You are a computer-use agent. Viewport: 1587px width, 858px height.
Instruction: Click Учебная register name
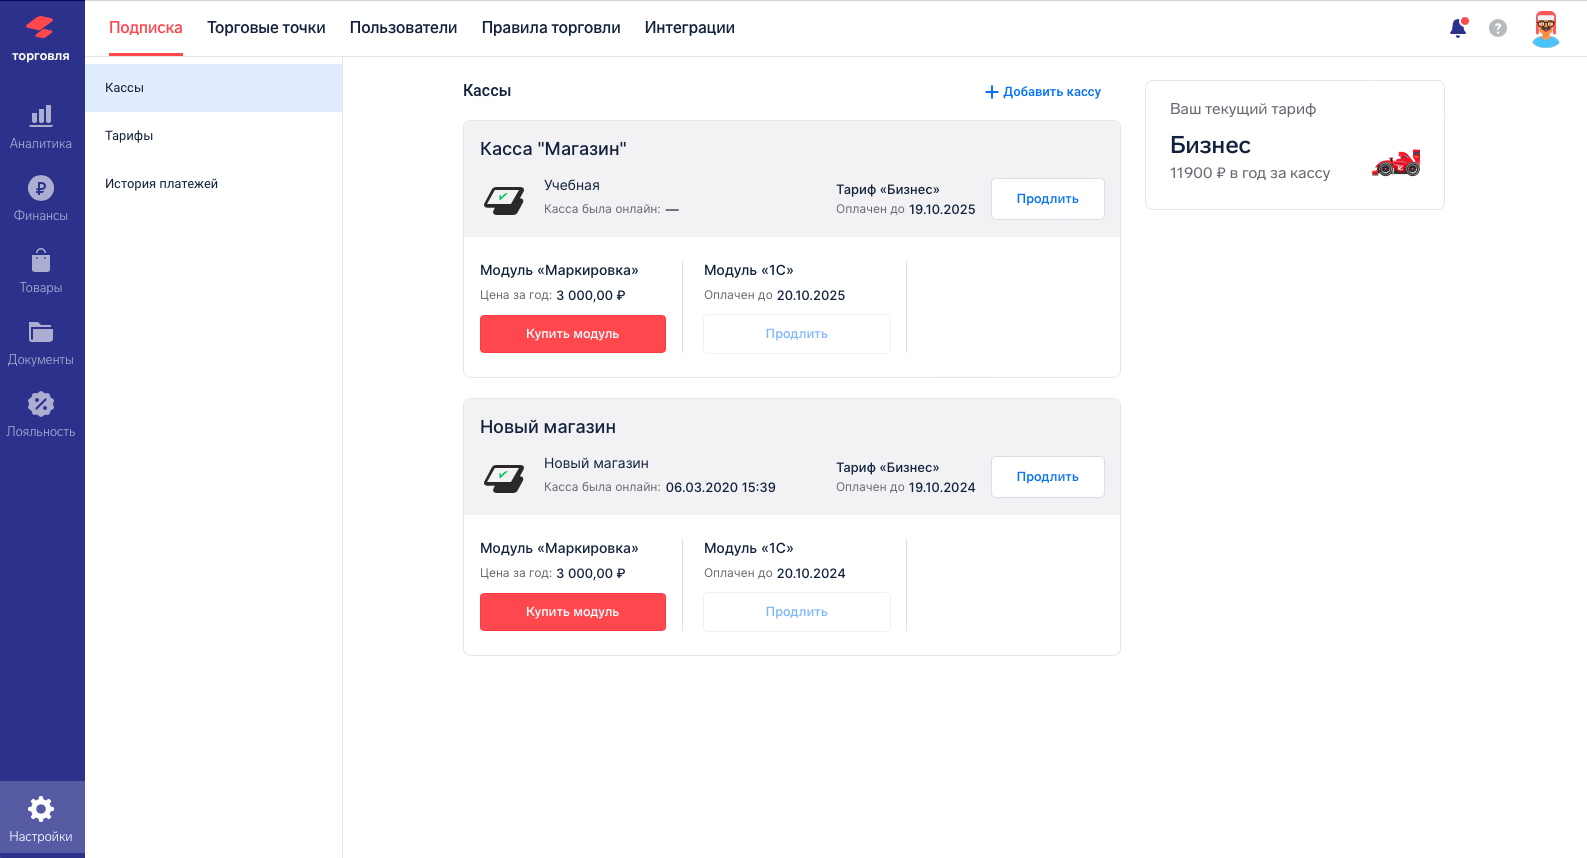(x=572, y=185)
